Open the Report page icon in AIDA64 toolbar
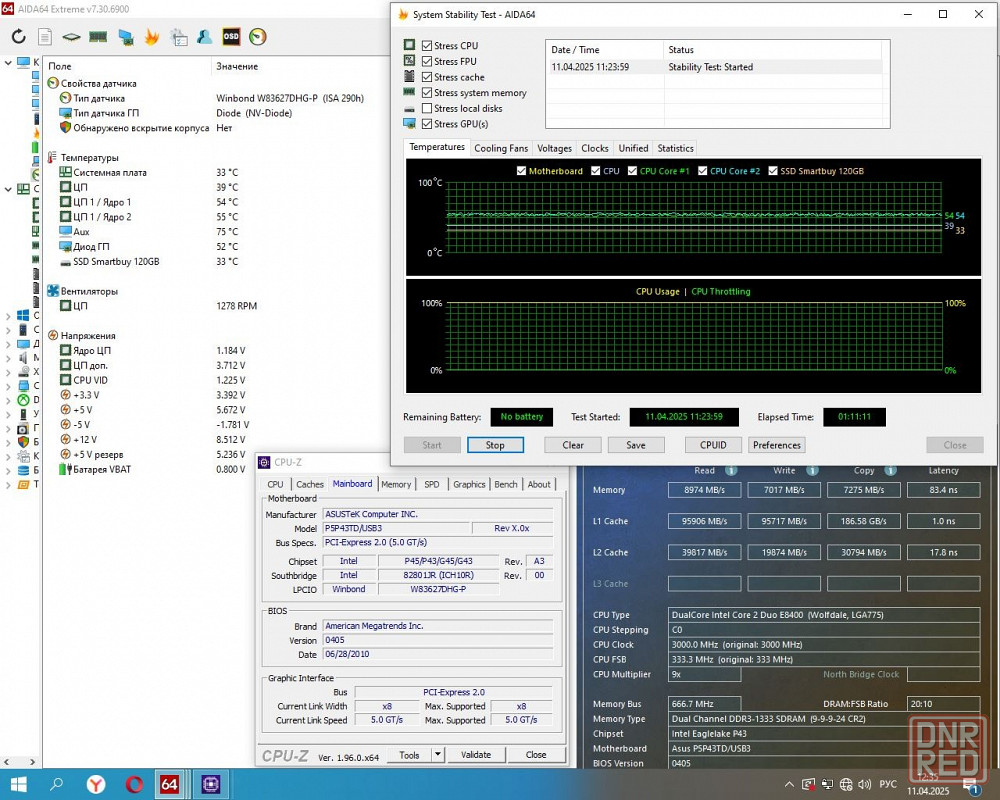 [45, 36]
